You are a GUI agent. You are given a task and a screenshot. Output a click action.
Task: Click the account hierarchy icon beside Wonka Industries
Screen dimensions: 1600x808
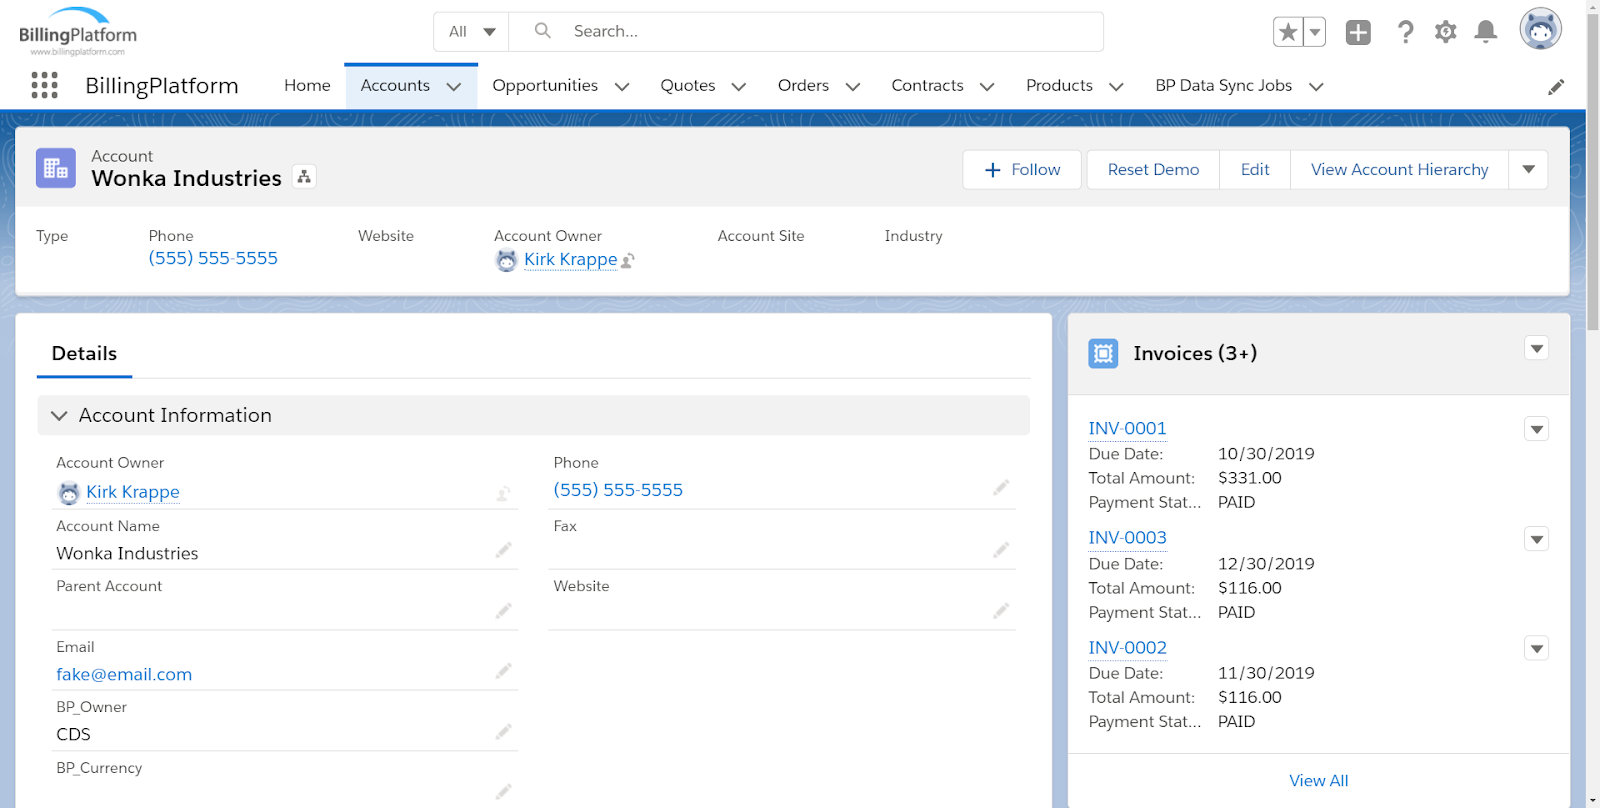[x=304, y=177]
